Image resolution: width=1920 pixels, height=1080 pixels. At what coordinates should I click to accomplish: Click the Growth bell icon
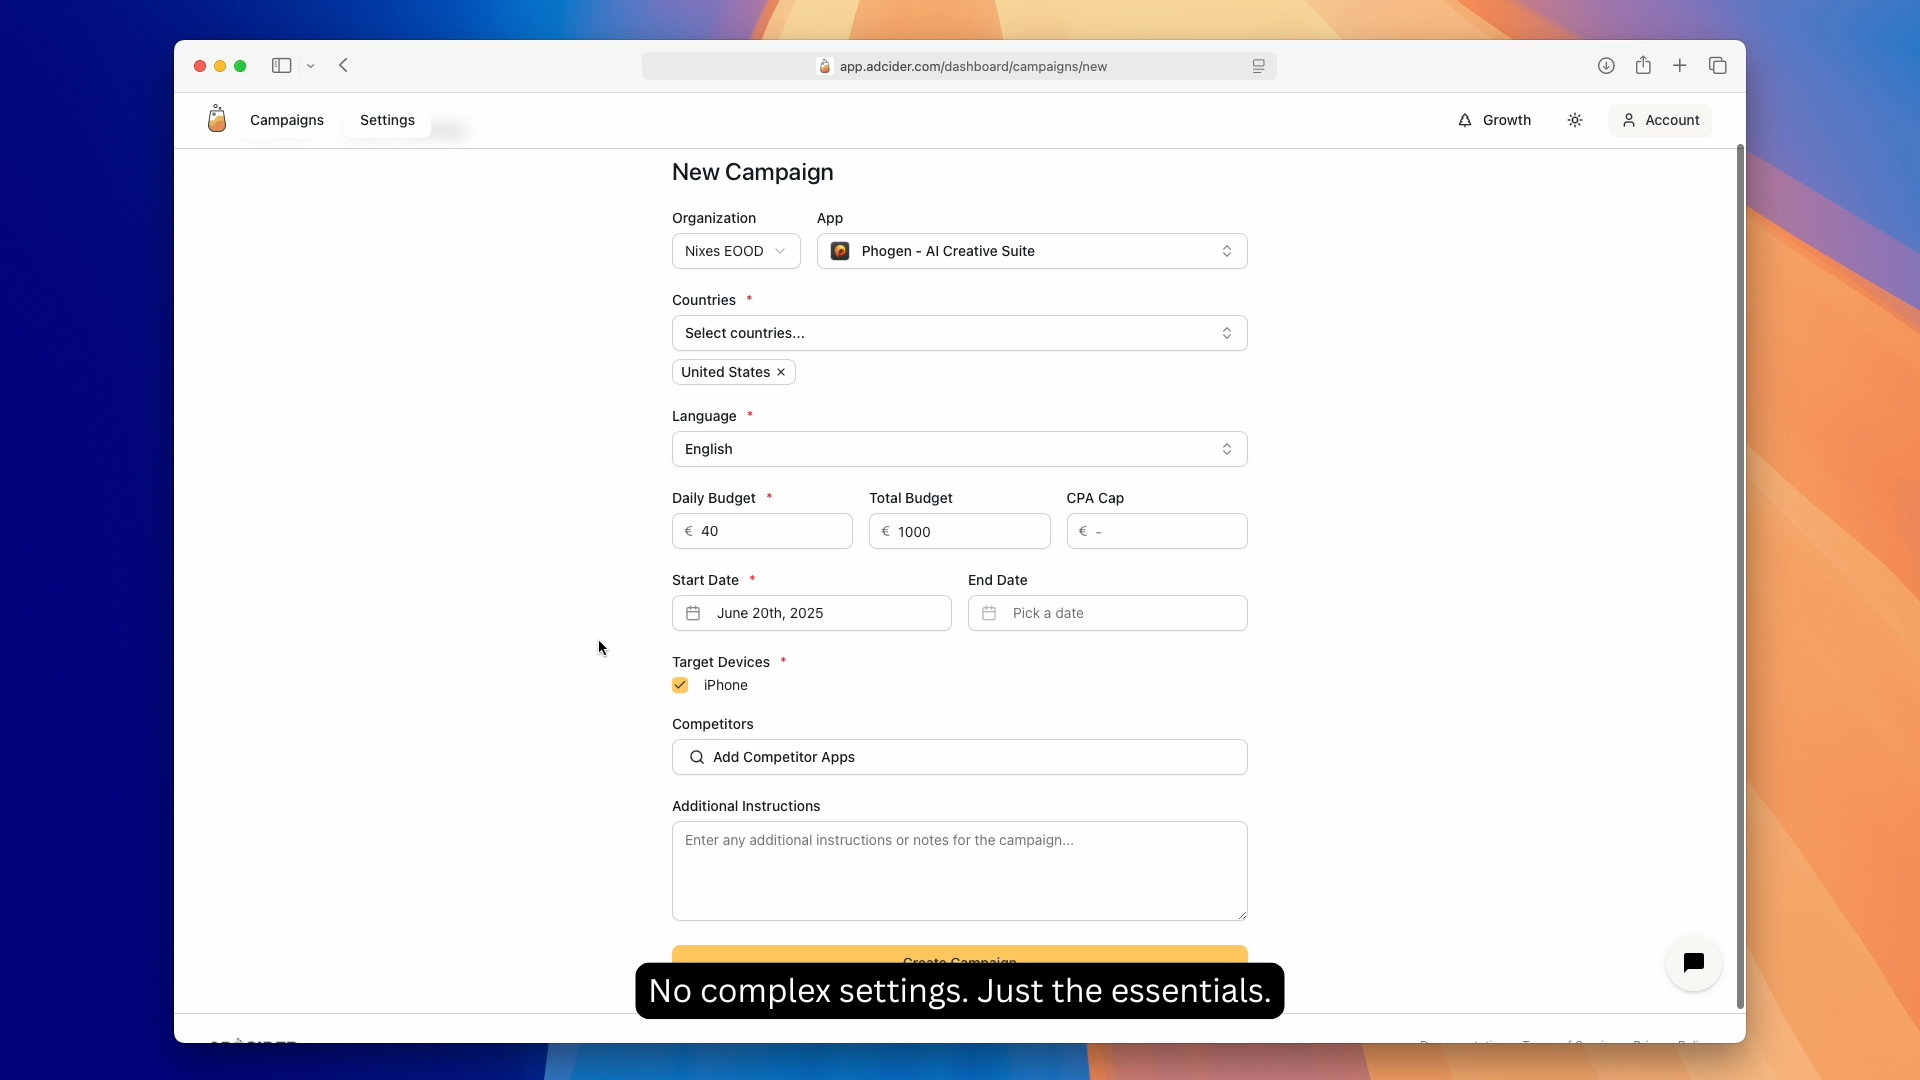1465,120
